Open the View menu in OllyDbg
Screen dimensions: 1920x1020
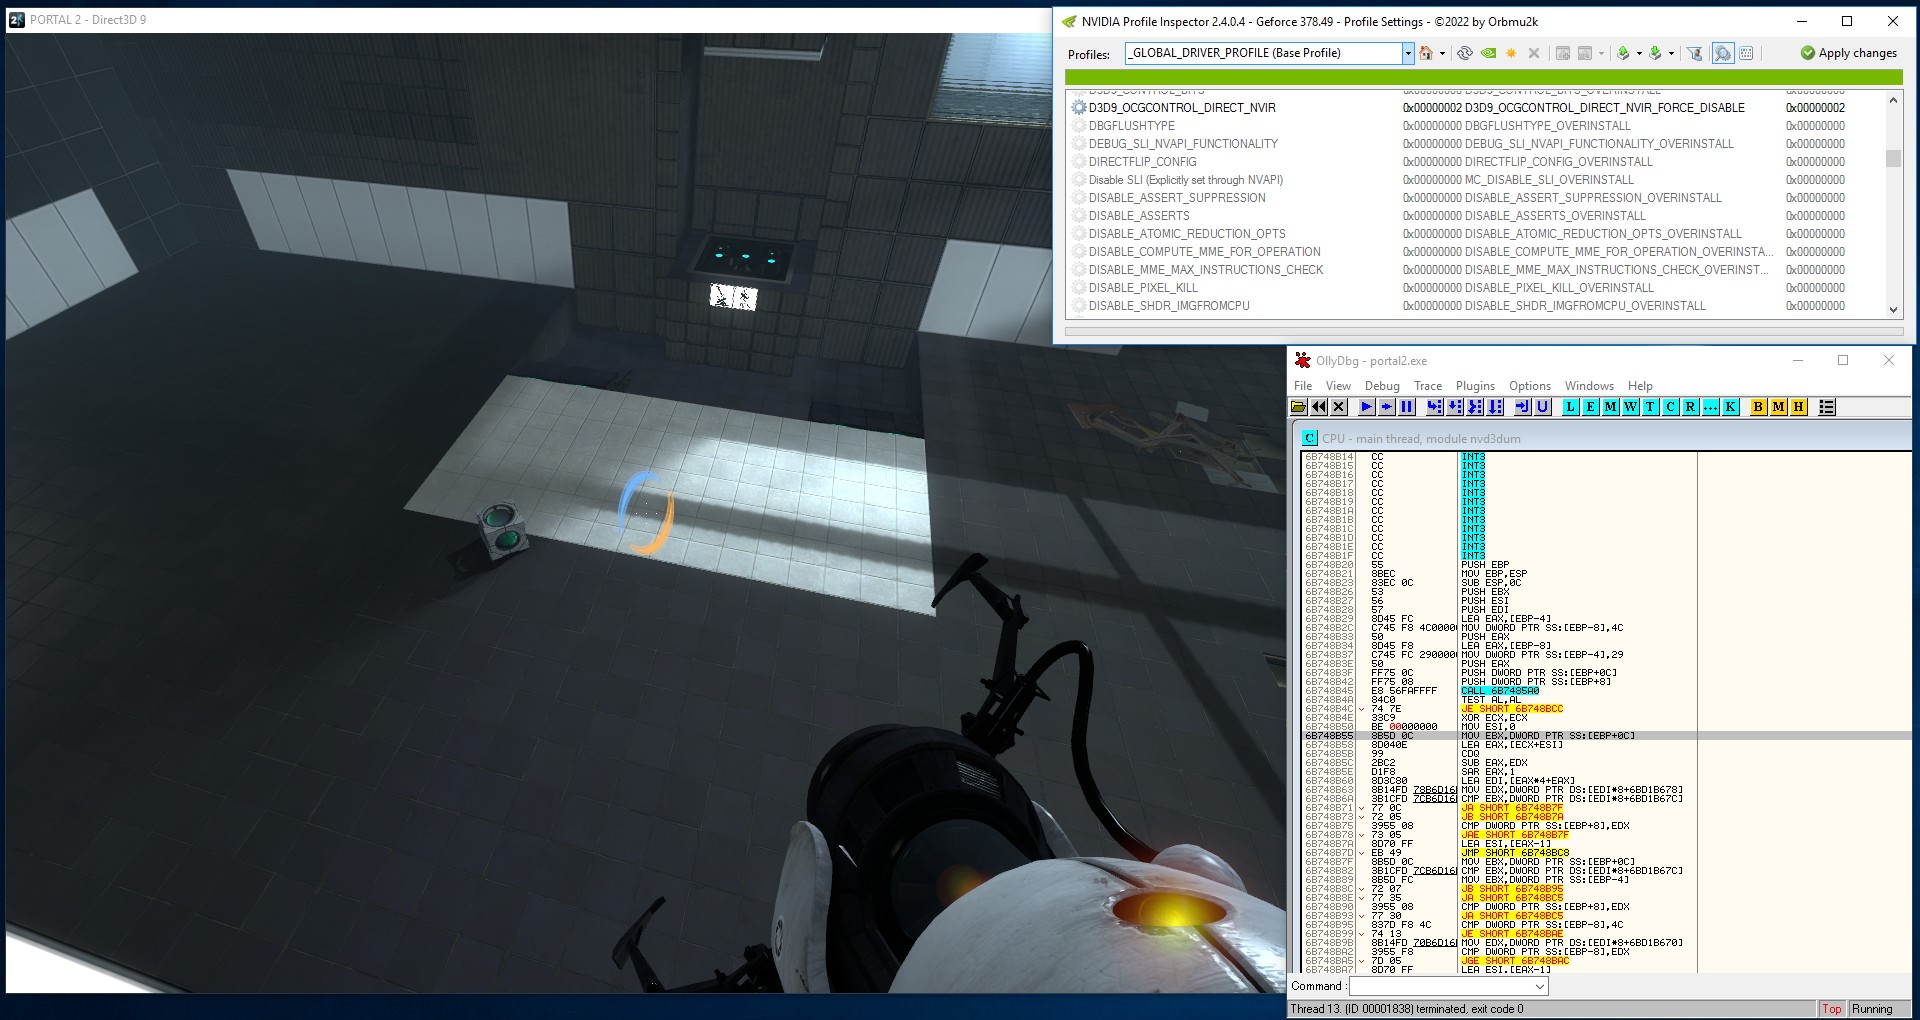[1338, 386]
